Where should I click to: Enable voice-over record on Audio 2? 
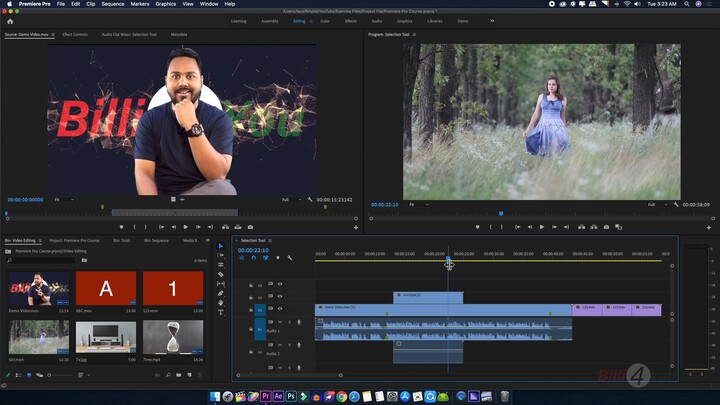pos(299,345)
